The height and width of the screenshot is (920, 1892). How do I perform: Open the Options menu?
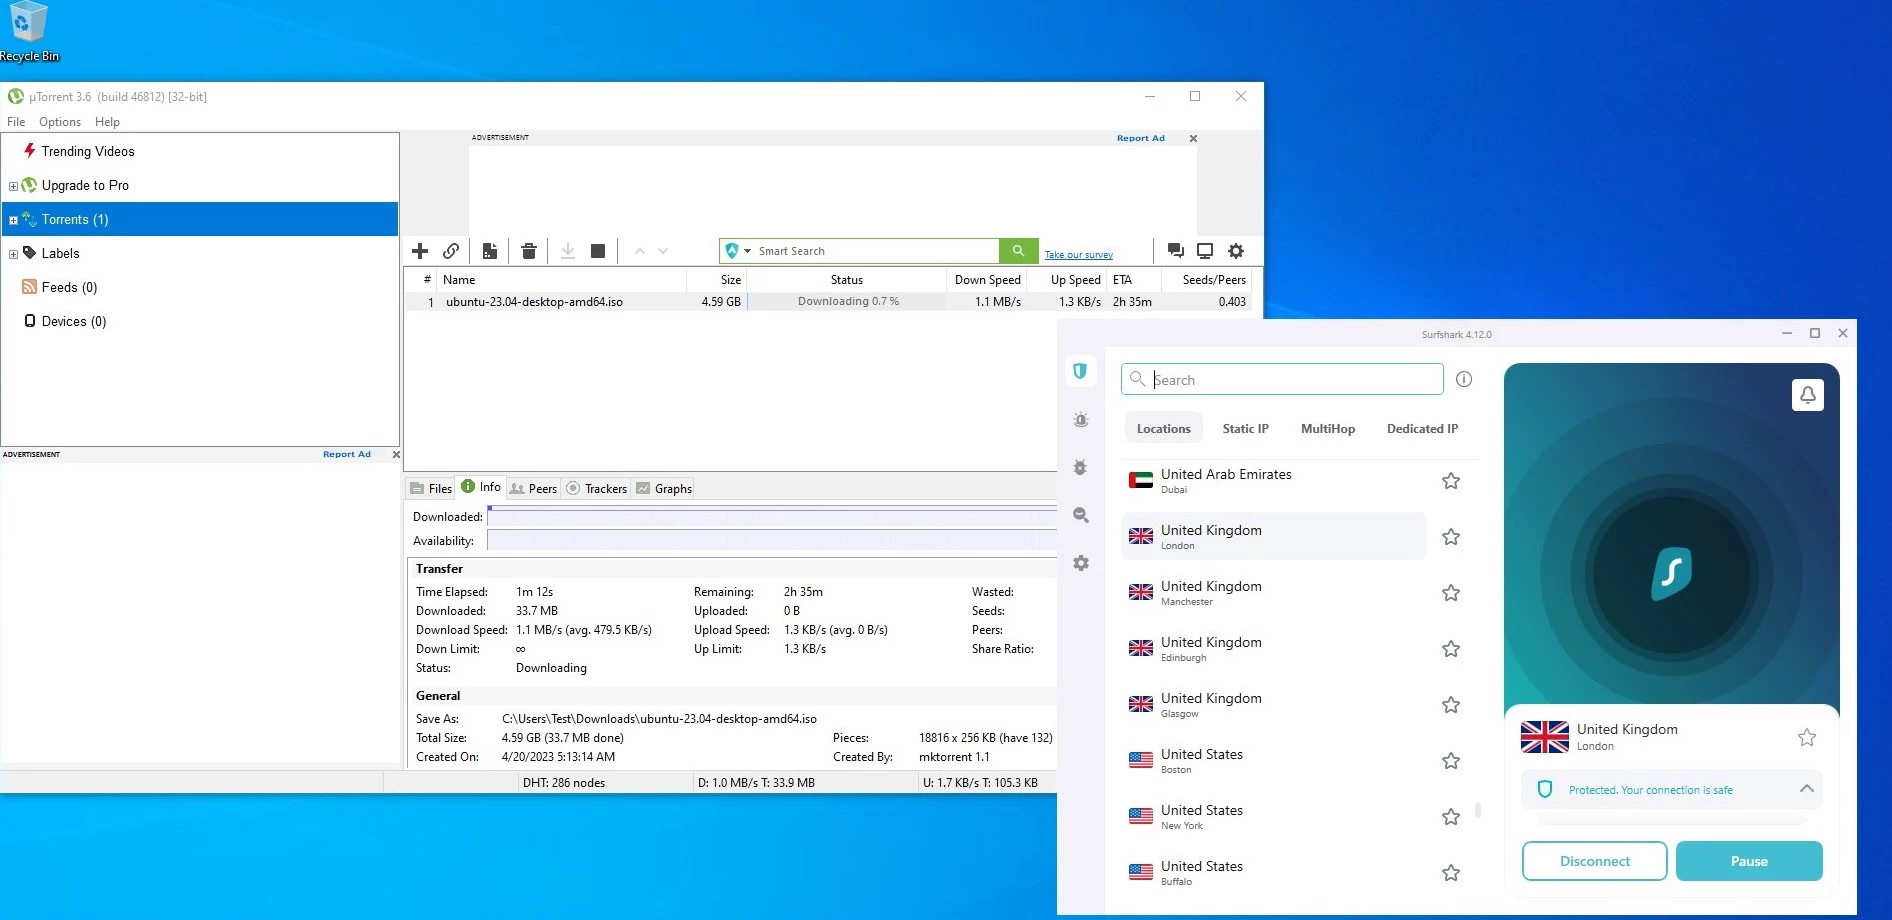[x=59, y=121]
